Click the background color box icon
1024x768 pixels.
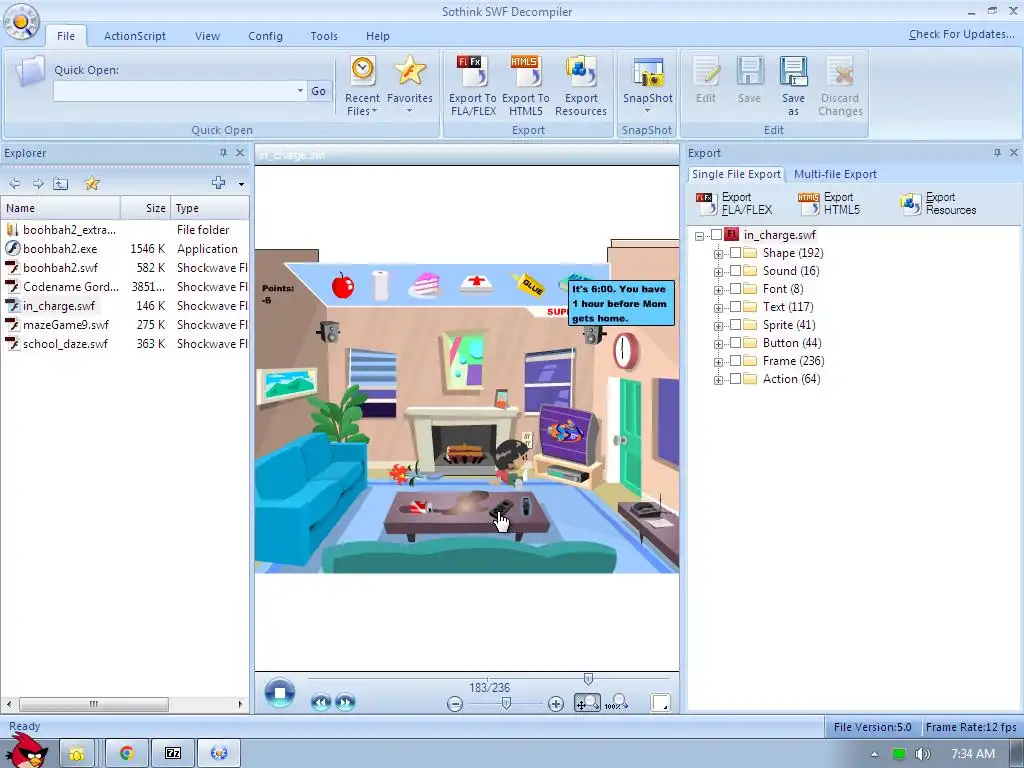661,703
